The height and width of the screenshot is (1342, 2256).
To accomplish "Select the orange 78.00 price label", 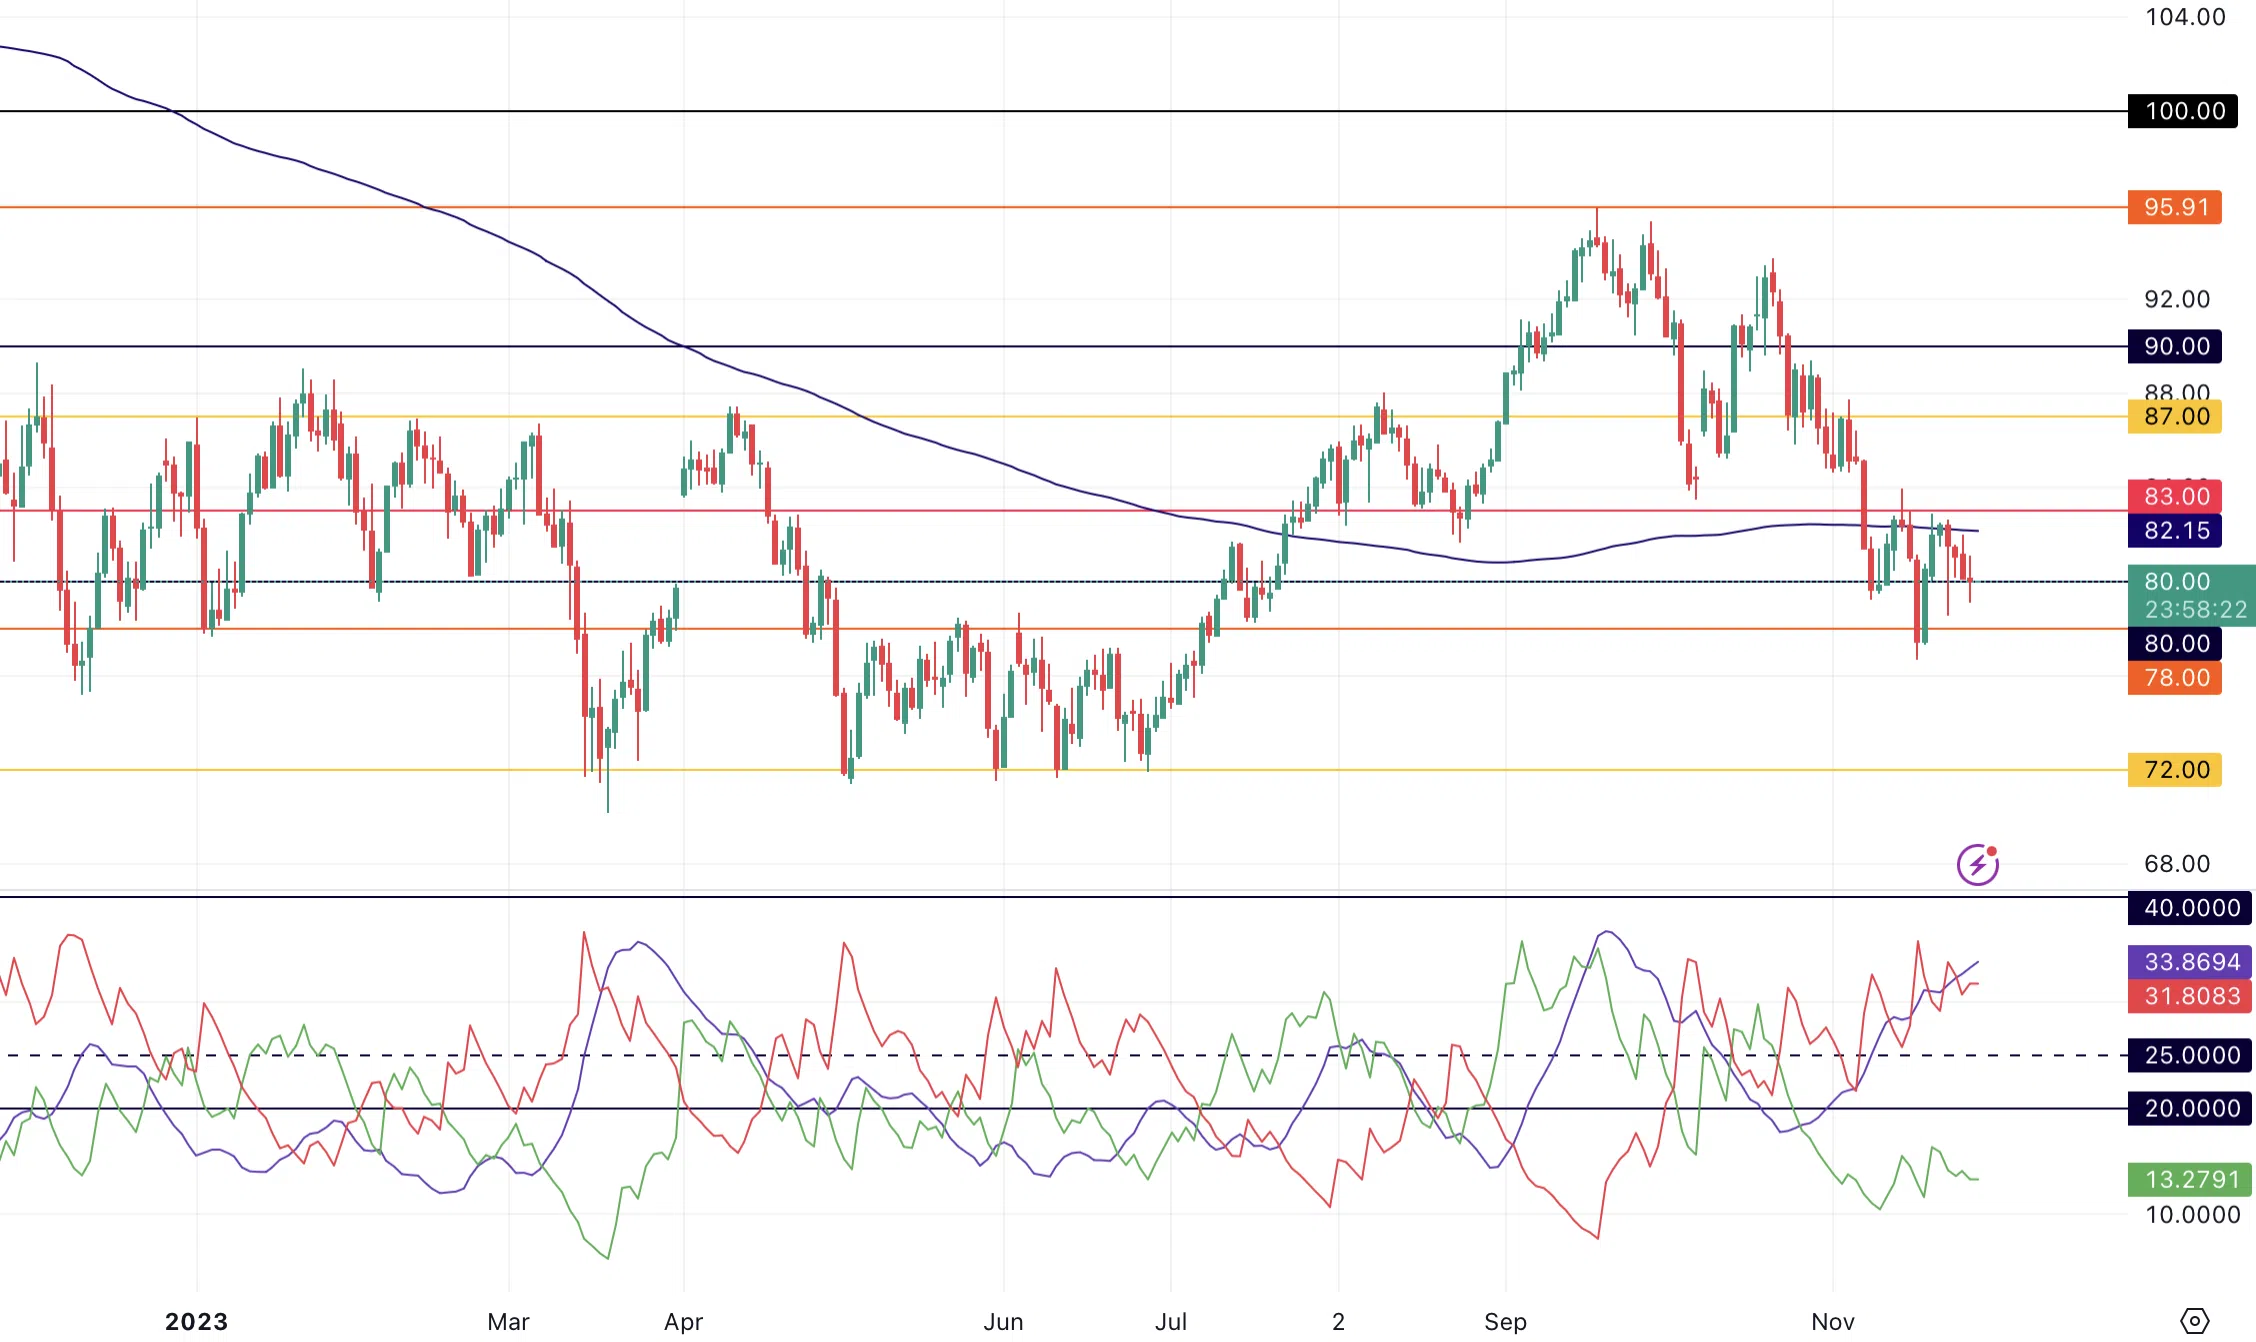I will 2175,678.
